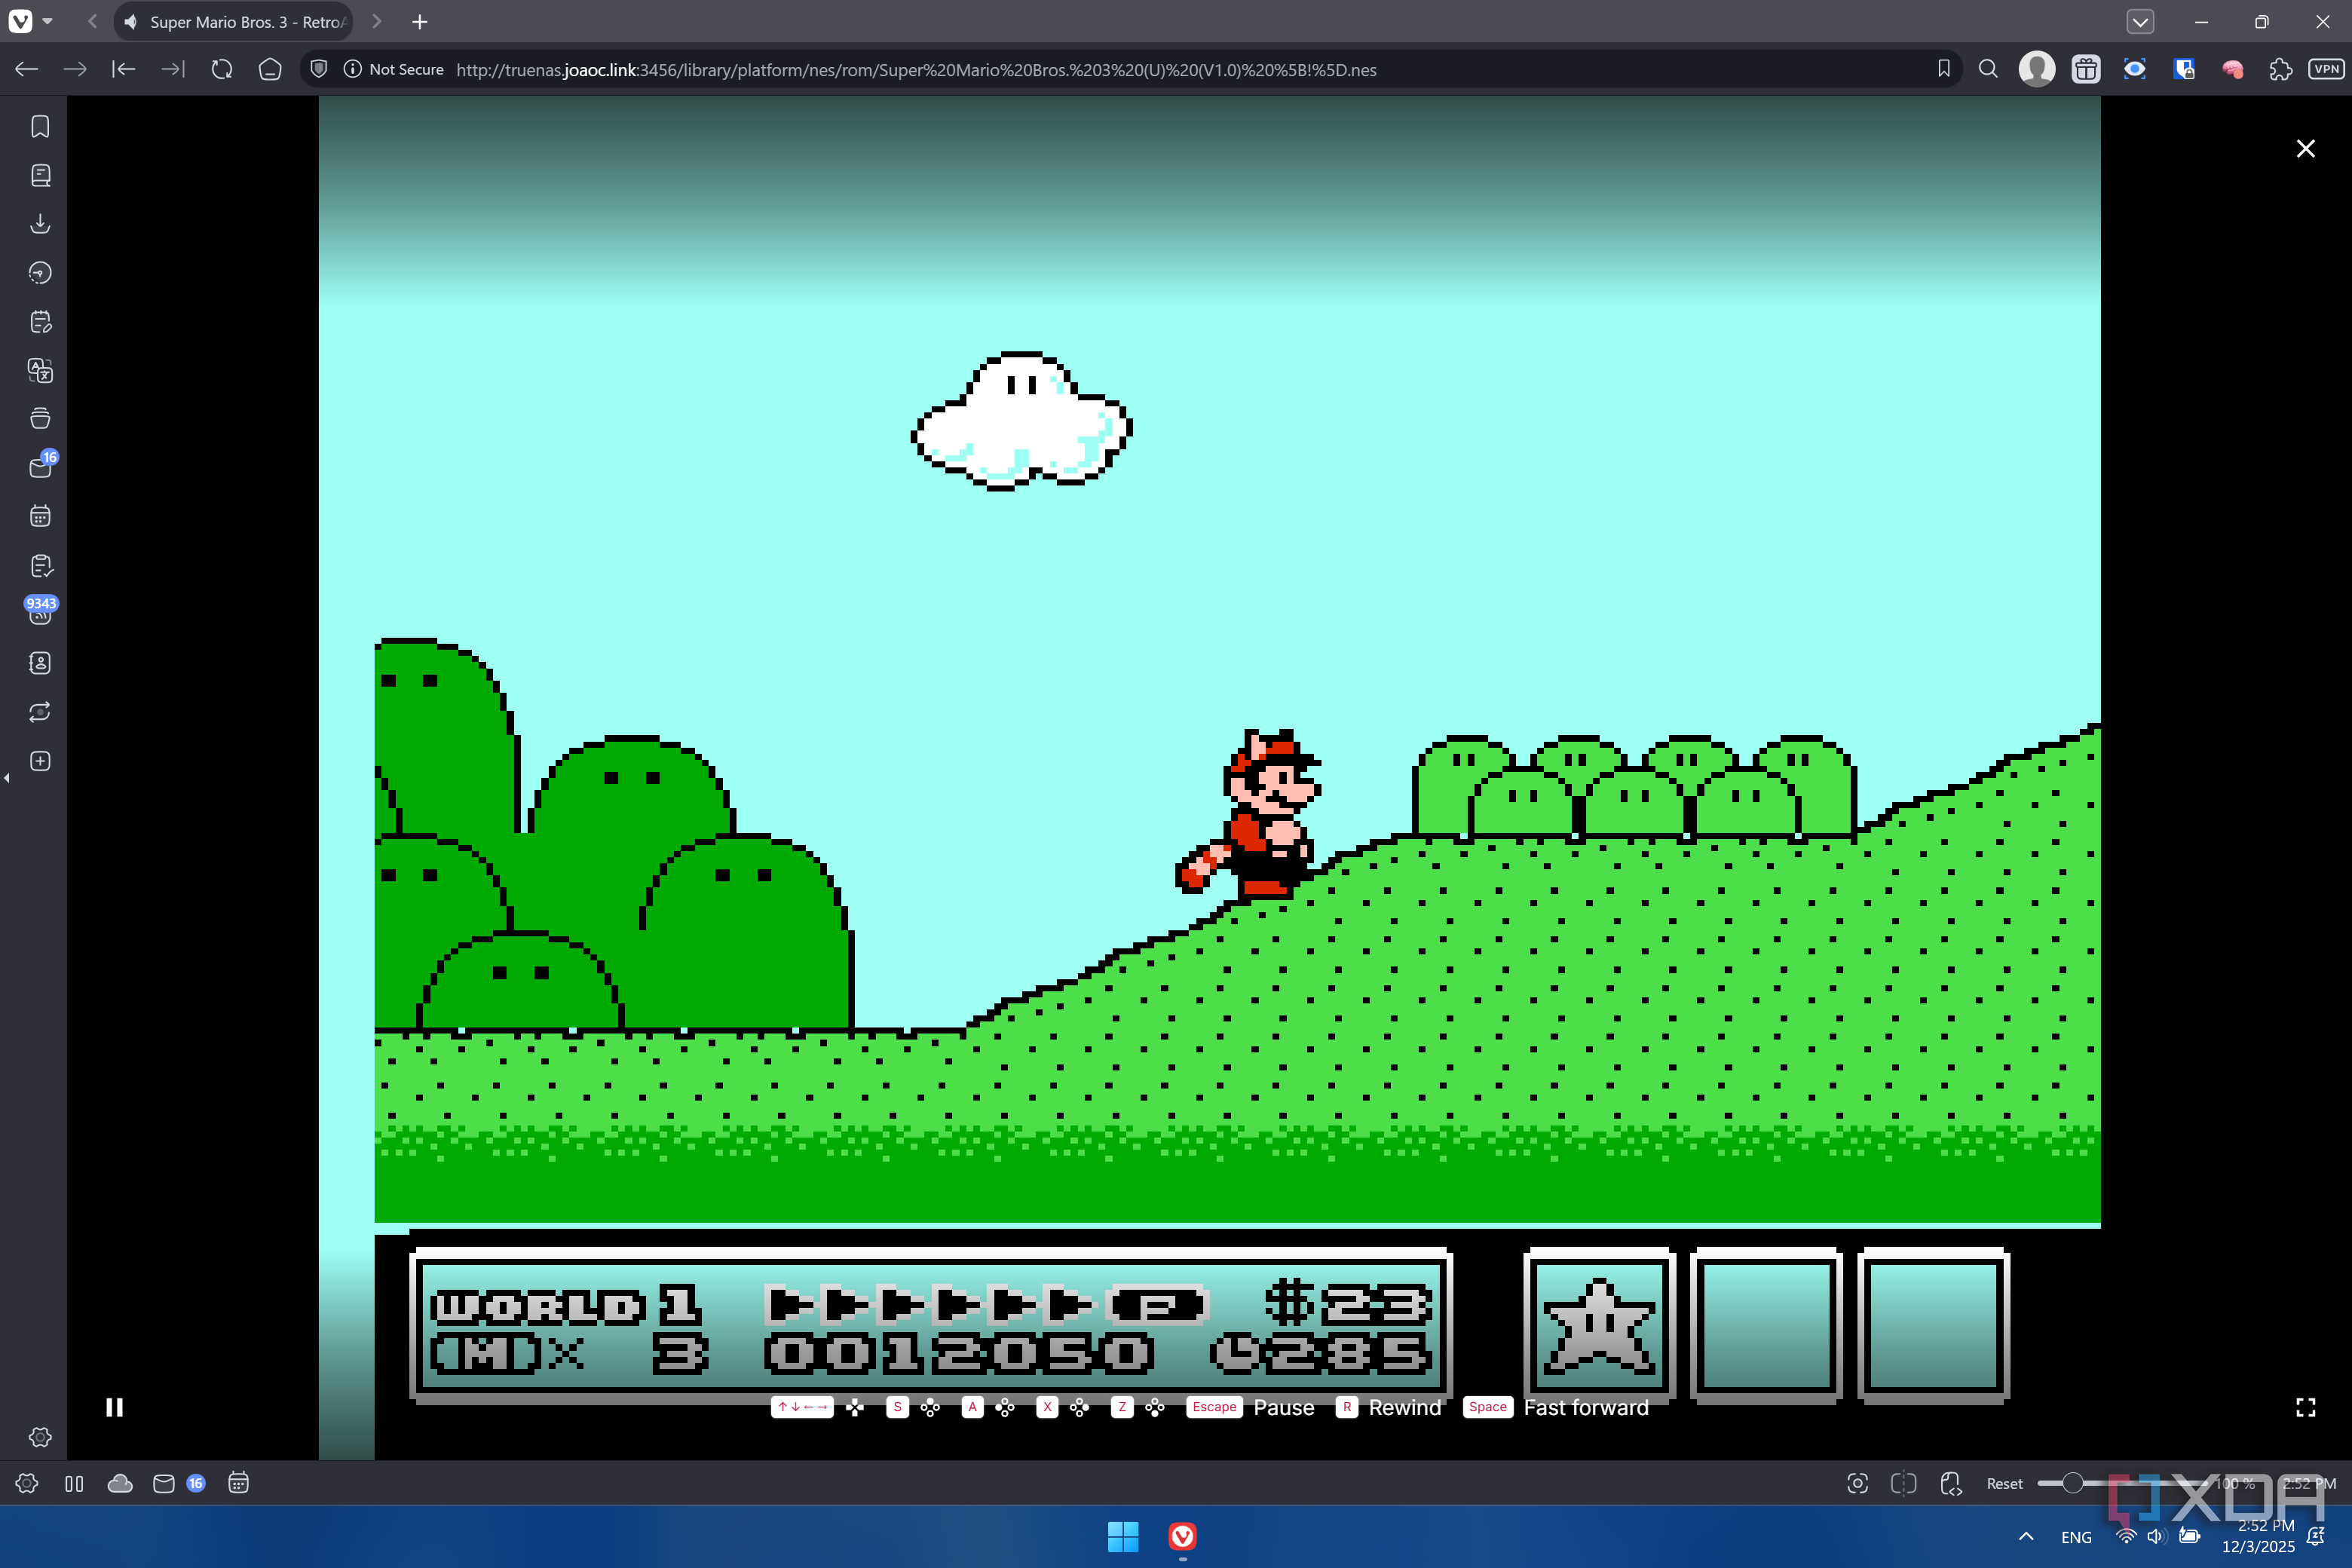
Task: Go to the home page
Action: 270,69
